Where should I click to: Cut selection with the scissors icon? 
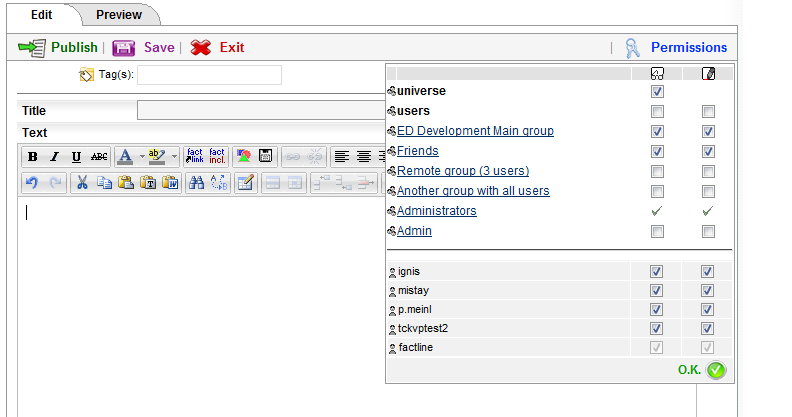point(82,183)
